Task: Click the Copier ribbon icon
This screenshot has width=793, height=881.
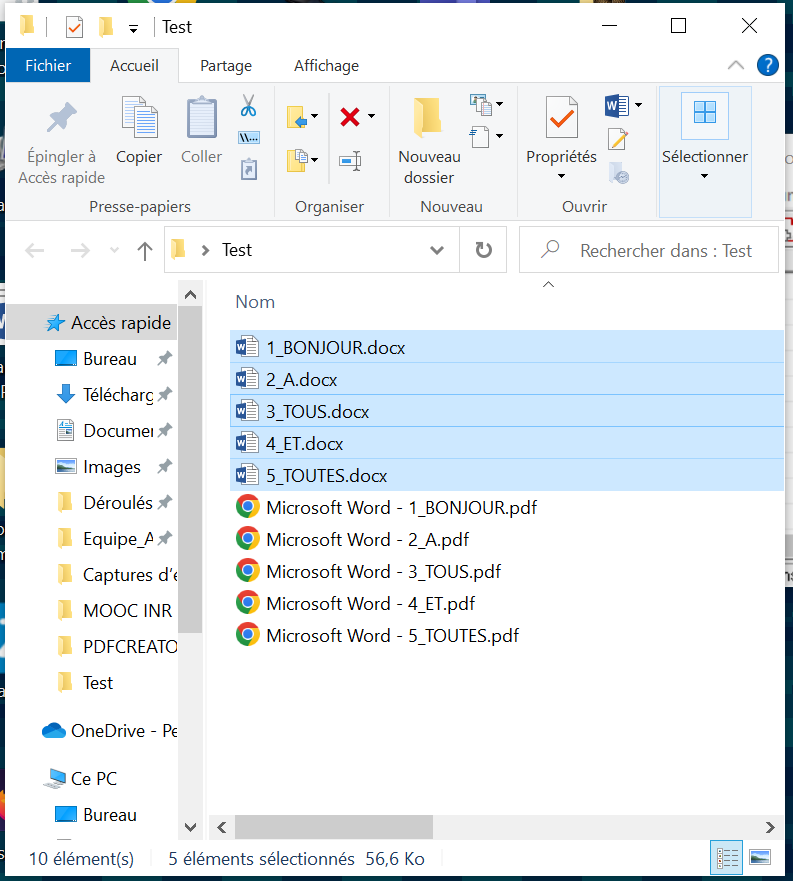Action: pos(139,118)
